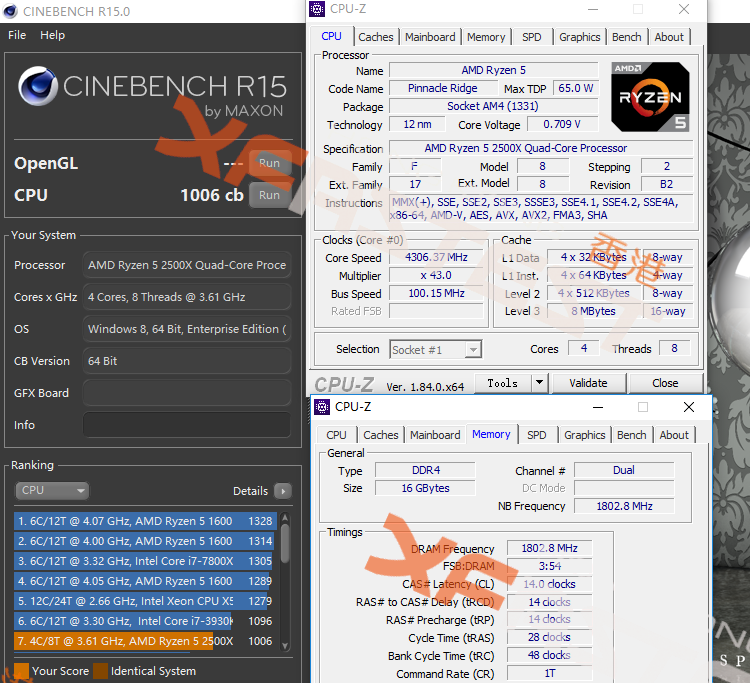Select Memory tab in bottom CPU-Z window

tap(491, 434)
